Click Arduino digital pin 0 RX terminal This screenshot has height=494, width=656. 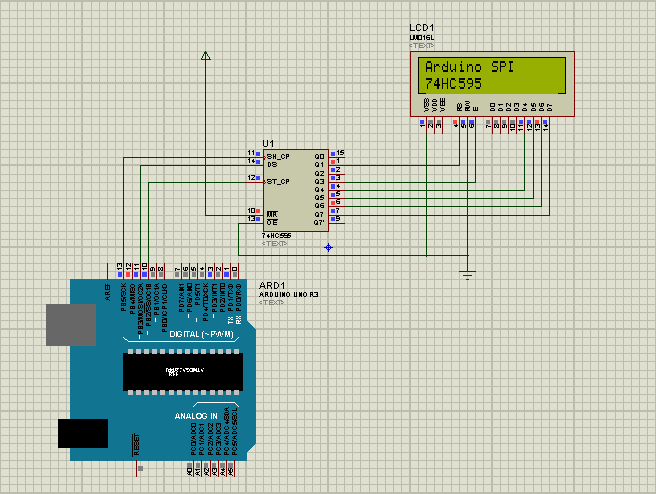235,271
